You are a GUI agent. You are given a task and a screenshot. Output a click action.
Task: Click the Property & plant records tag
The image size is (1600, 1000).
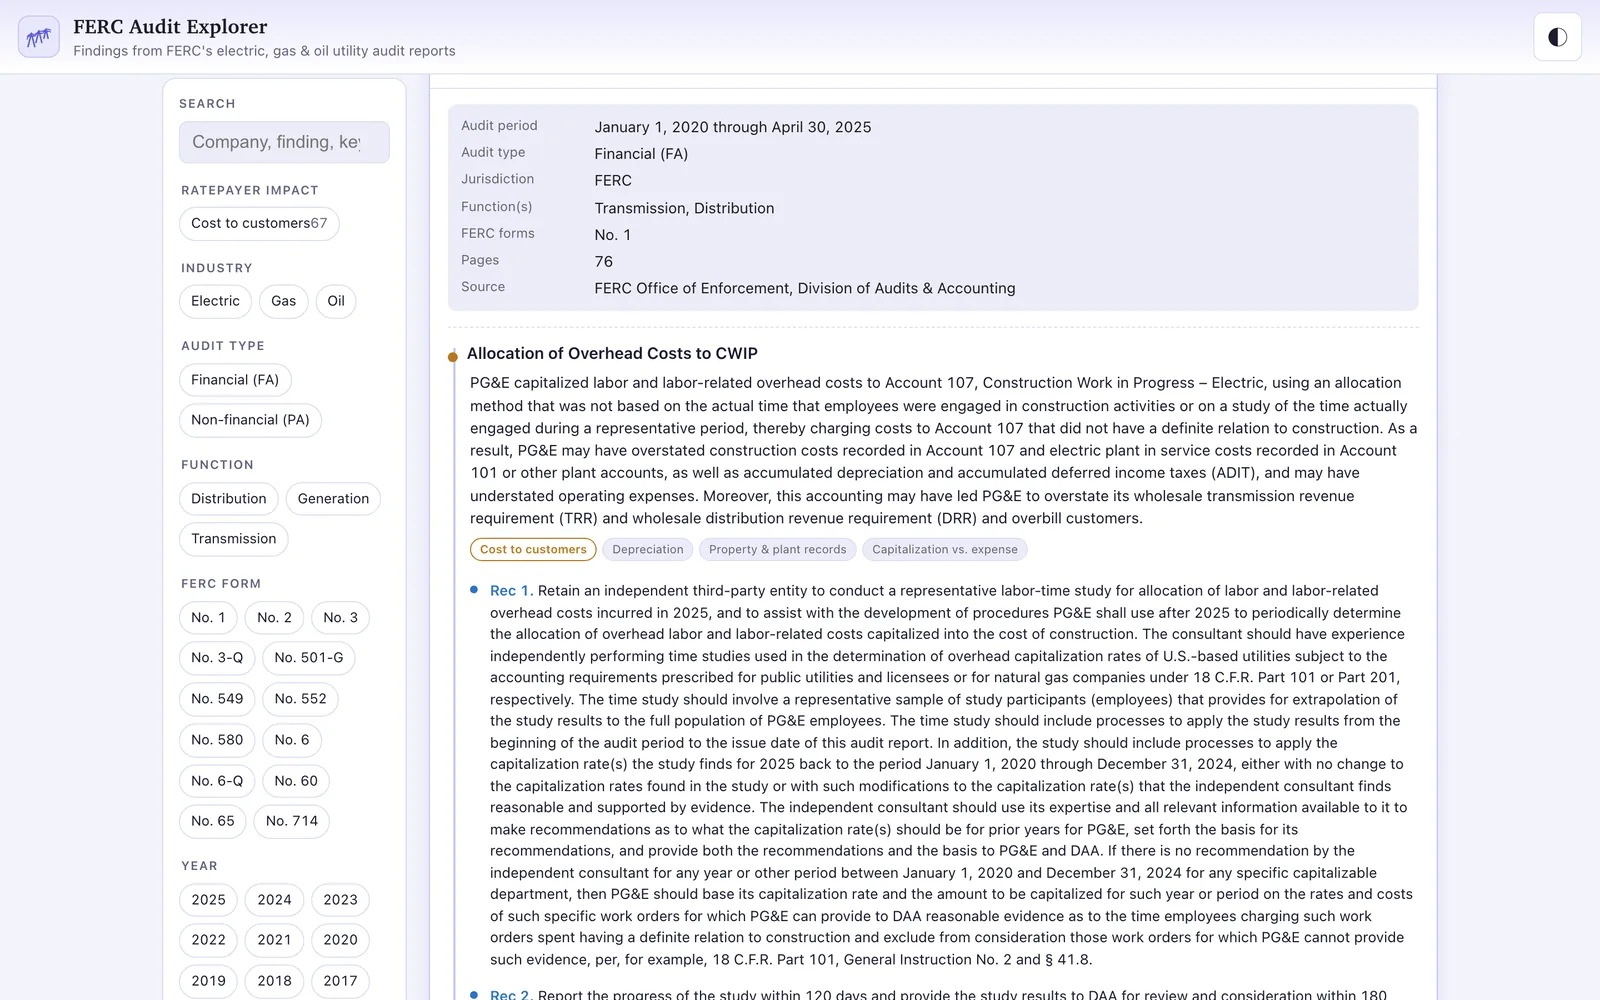778,549
